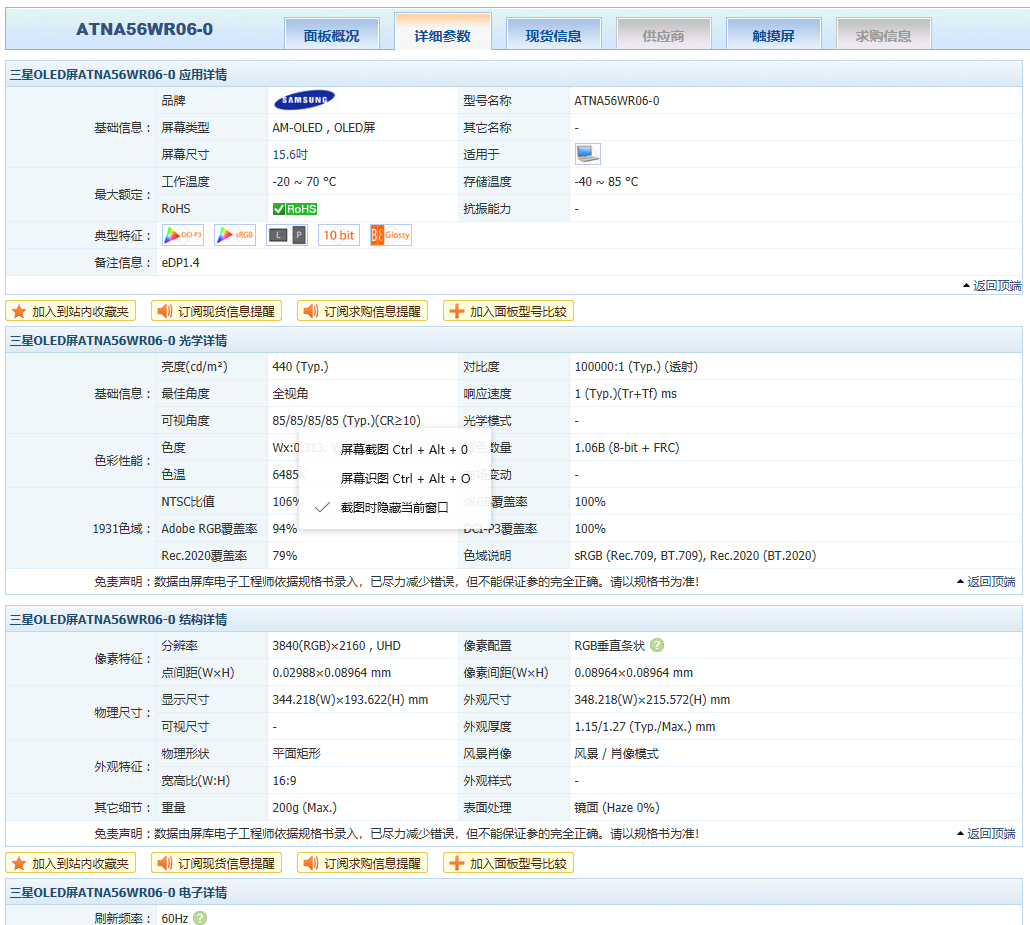Screen dimensions: 1030x925
Task: Click the 10 bit feature icon
Action: [339, 235]
